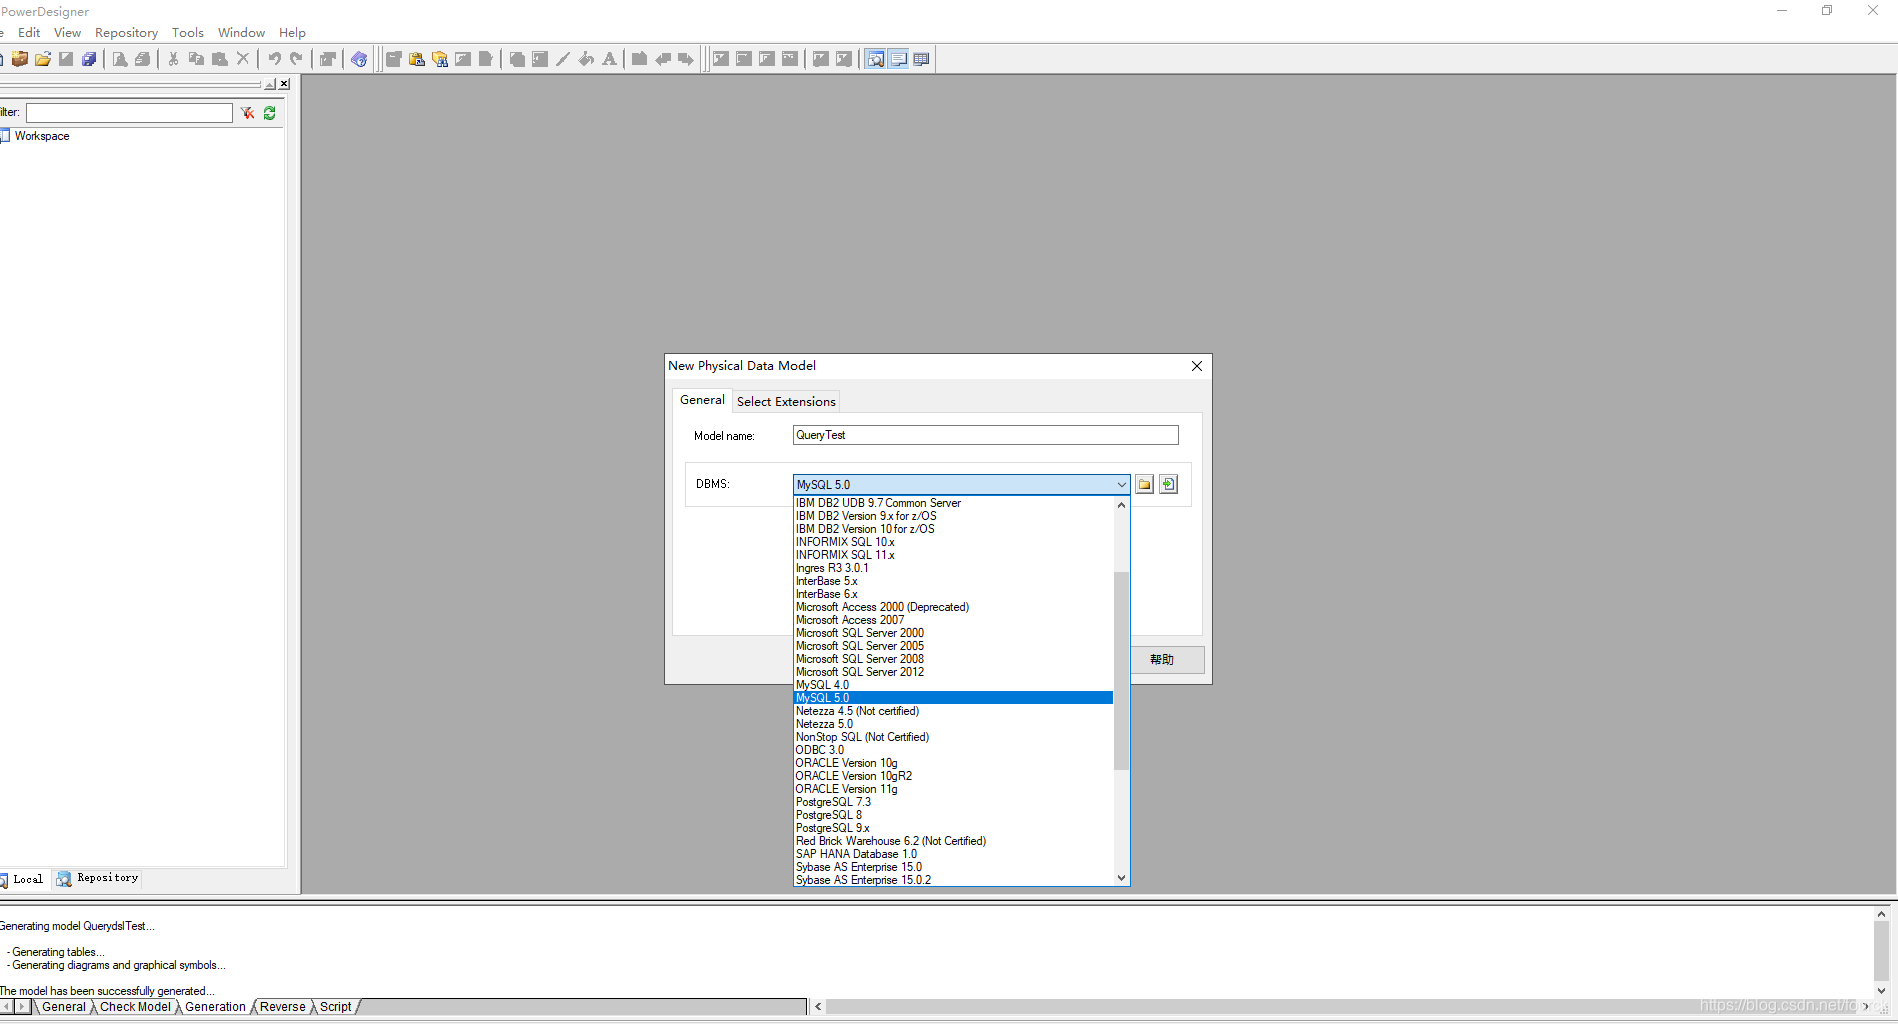Image resolution: width=1898 pixels, height=1024 pixels.
Task: Click the text letter A toolbar icon
Action: (609, 59)
